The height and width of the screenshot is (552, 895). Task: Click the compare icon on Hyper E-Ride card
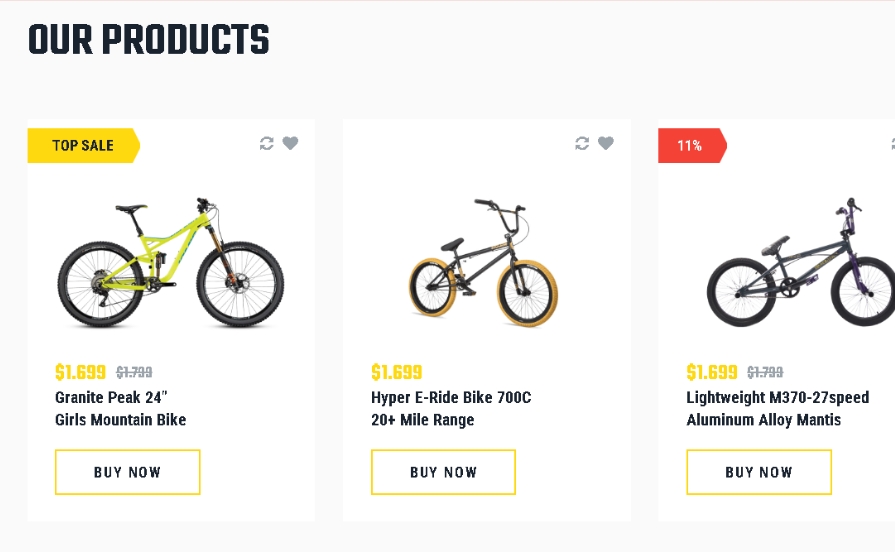(582, 144)
